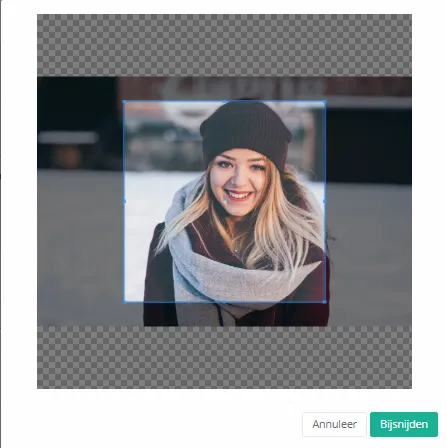Click the bottom-left corner crop handle
The image size is (447, 448).
click(x=124, y=302)
